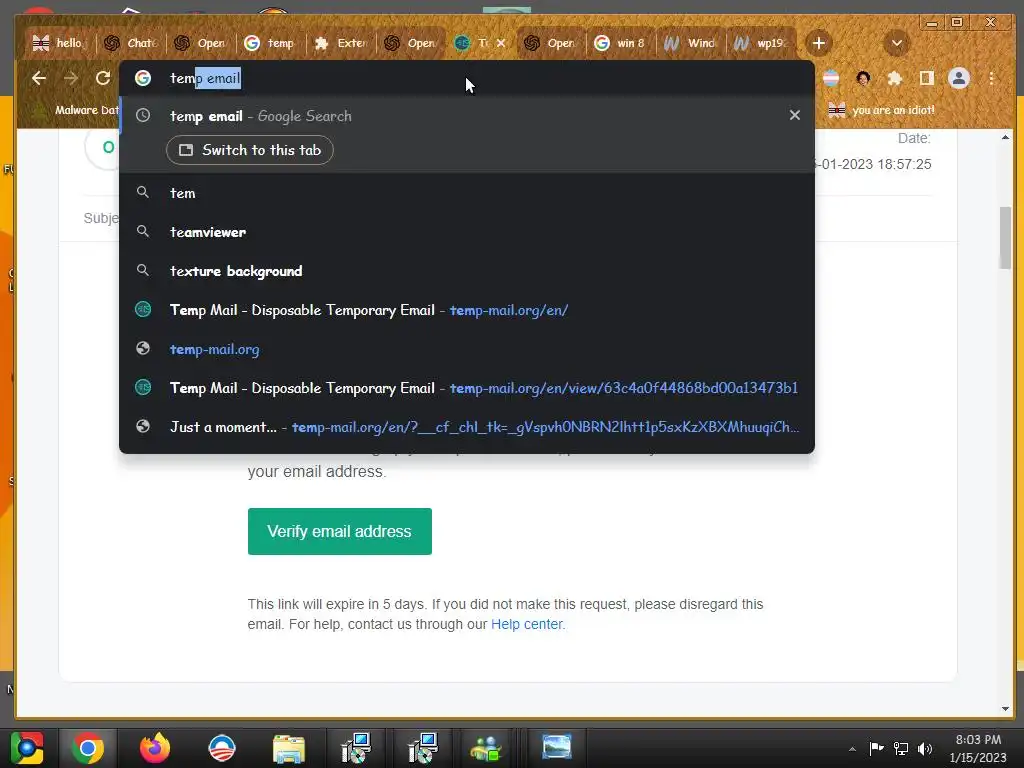Open the Action Center flag icon
The height and width of the screenshot is (768, 1024).
coord(876,748)
